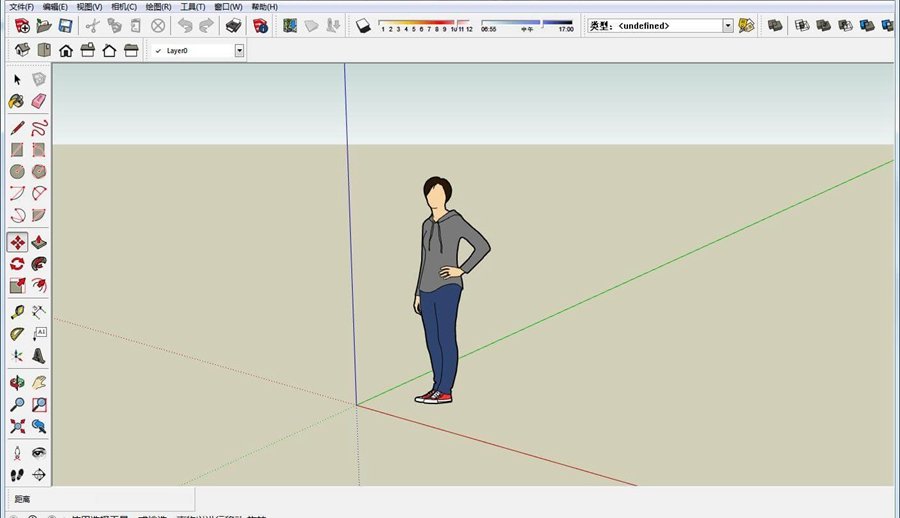Image resolution: width=900 pixels, height=518 pixels.
Task: Open an existing model file
Action: coord(44,25)
